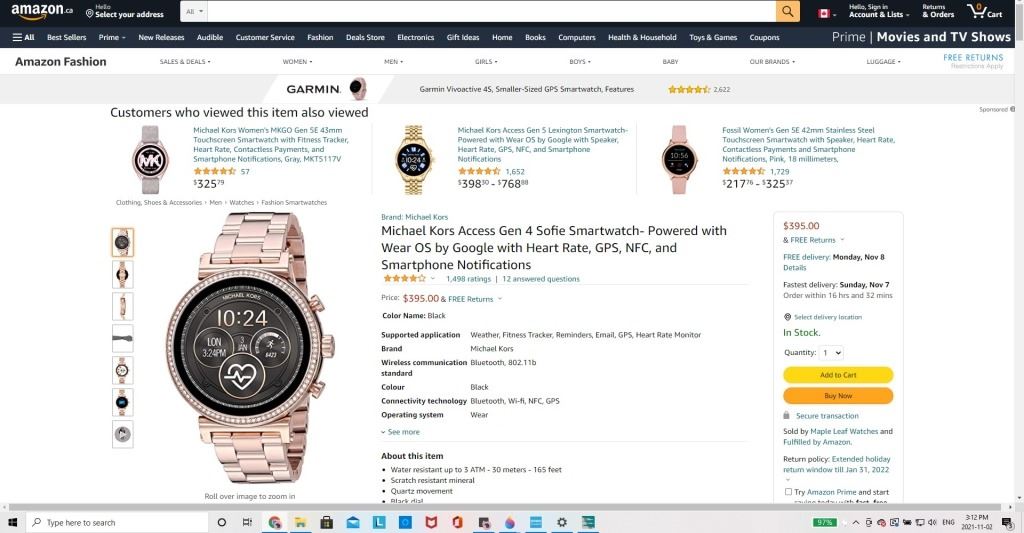Open the Settings gear in taskbar
Image resolution: width=1024 pixels, height=533 pixels.
pos(562,522)
